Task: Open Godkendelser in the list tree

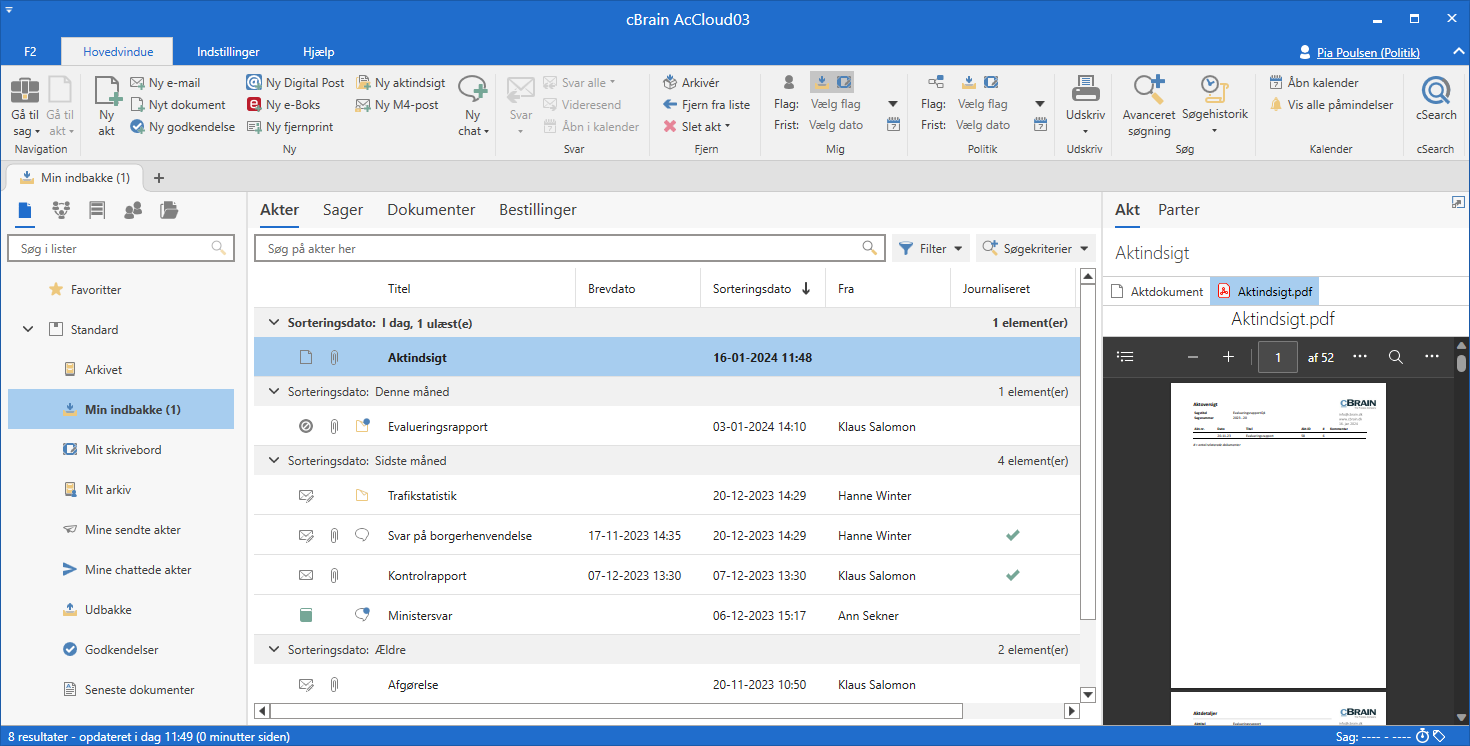Action: pyautogui.click(x=122, y=650)
